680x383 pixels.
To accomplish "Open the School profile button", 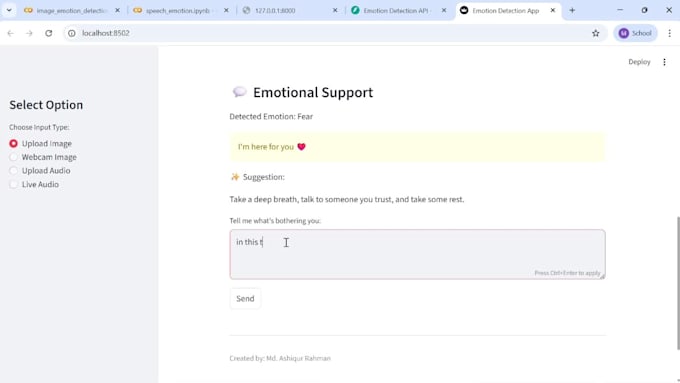I will click(x=635, y=33).
